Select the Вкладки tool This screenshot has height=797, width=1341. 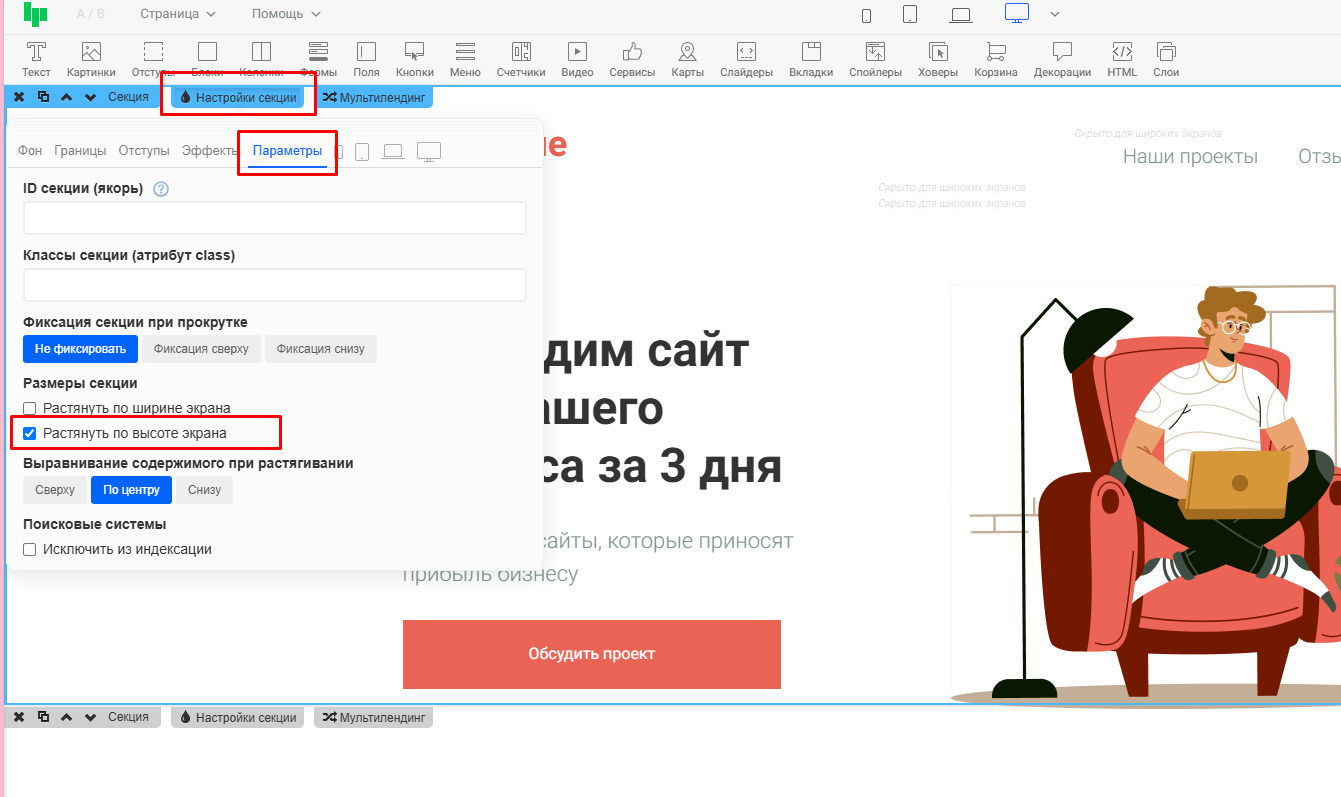(811, 59)
